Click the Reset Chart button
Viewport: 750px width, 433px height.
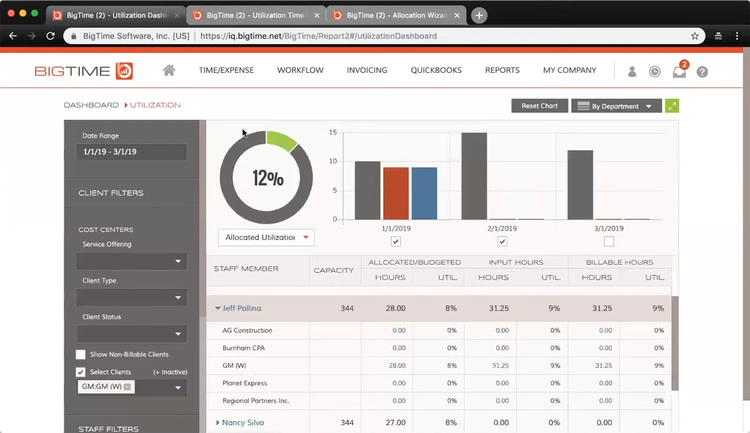coord(540,106)
